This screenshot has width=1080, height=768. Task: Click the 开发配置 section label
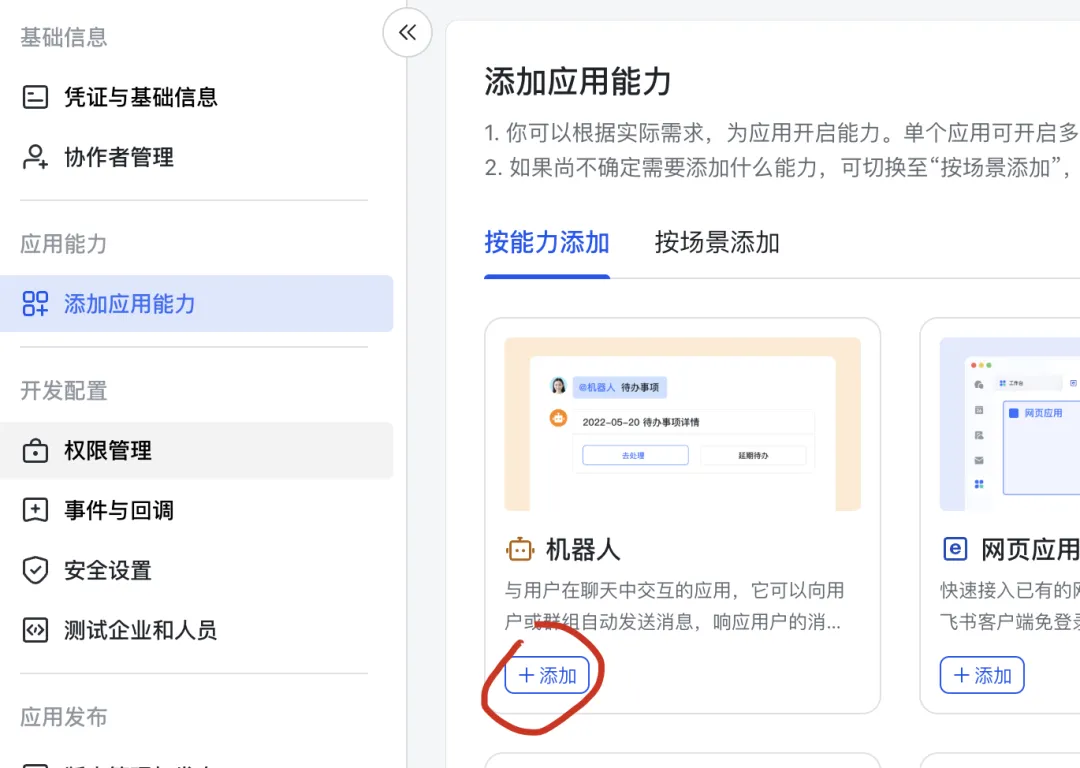(x=64, y=391)
